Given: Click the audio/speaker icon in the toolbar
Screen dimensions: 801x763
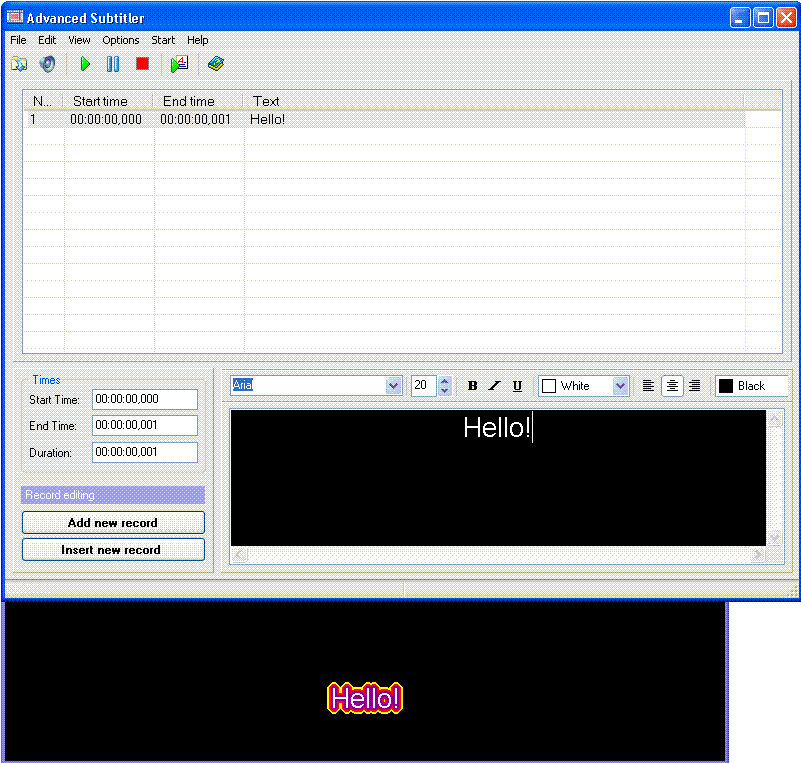Looking at the screenshot, I should [46, 63].
